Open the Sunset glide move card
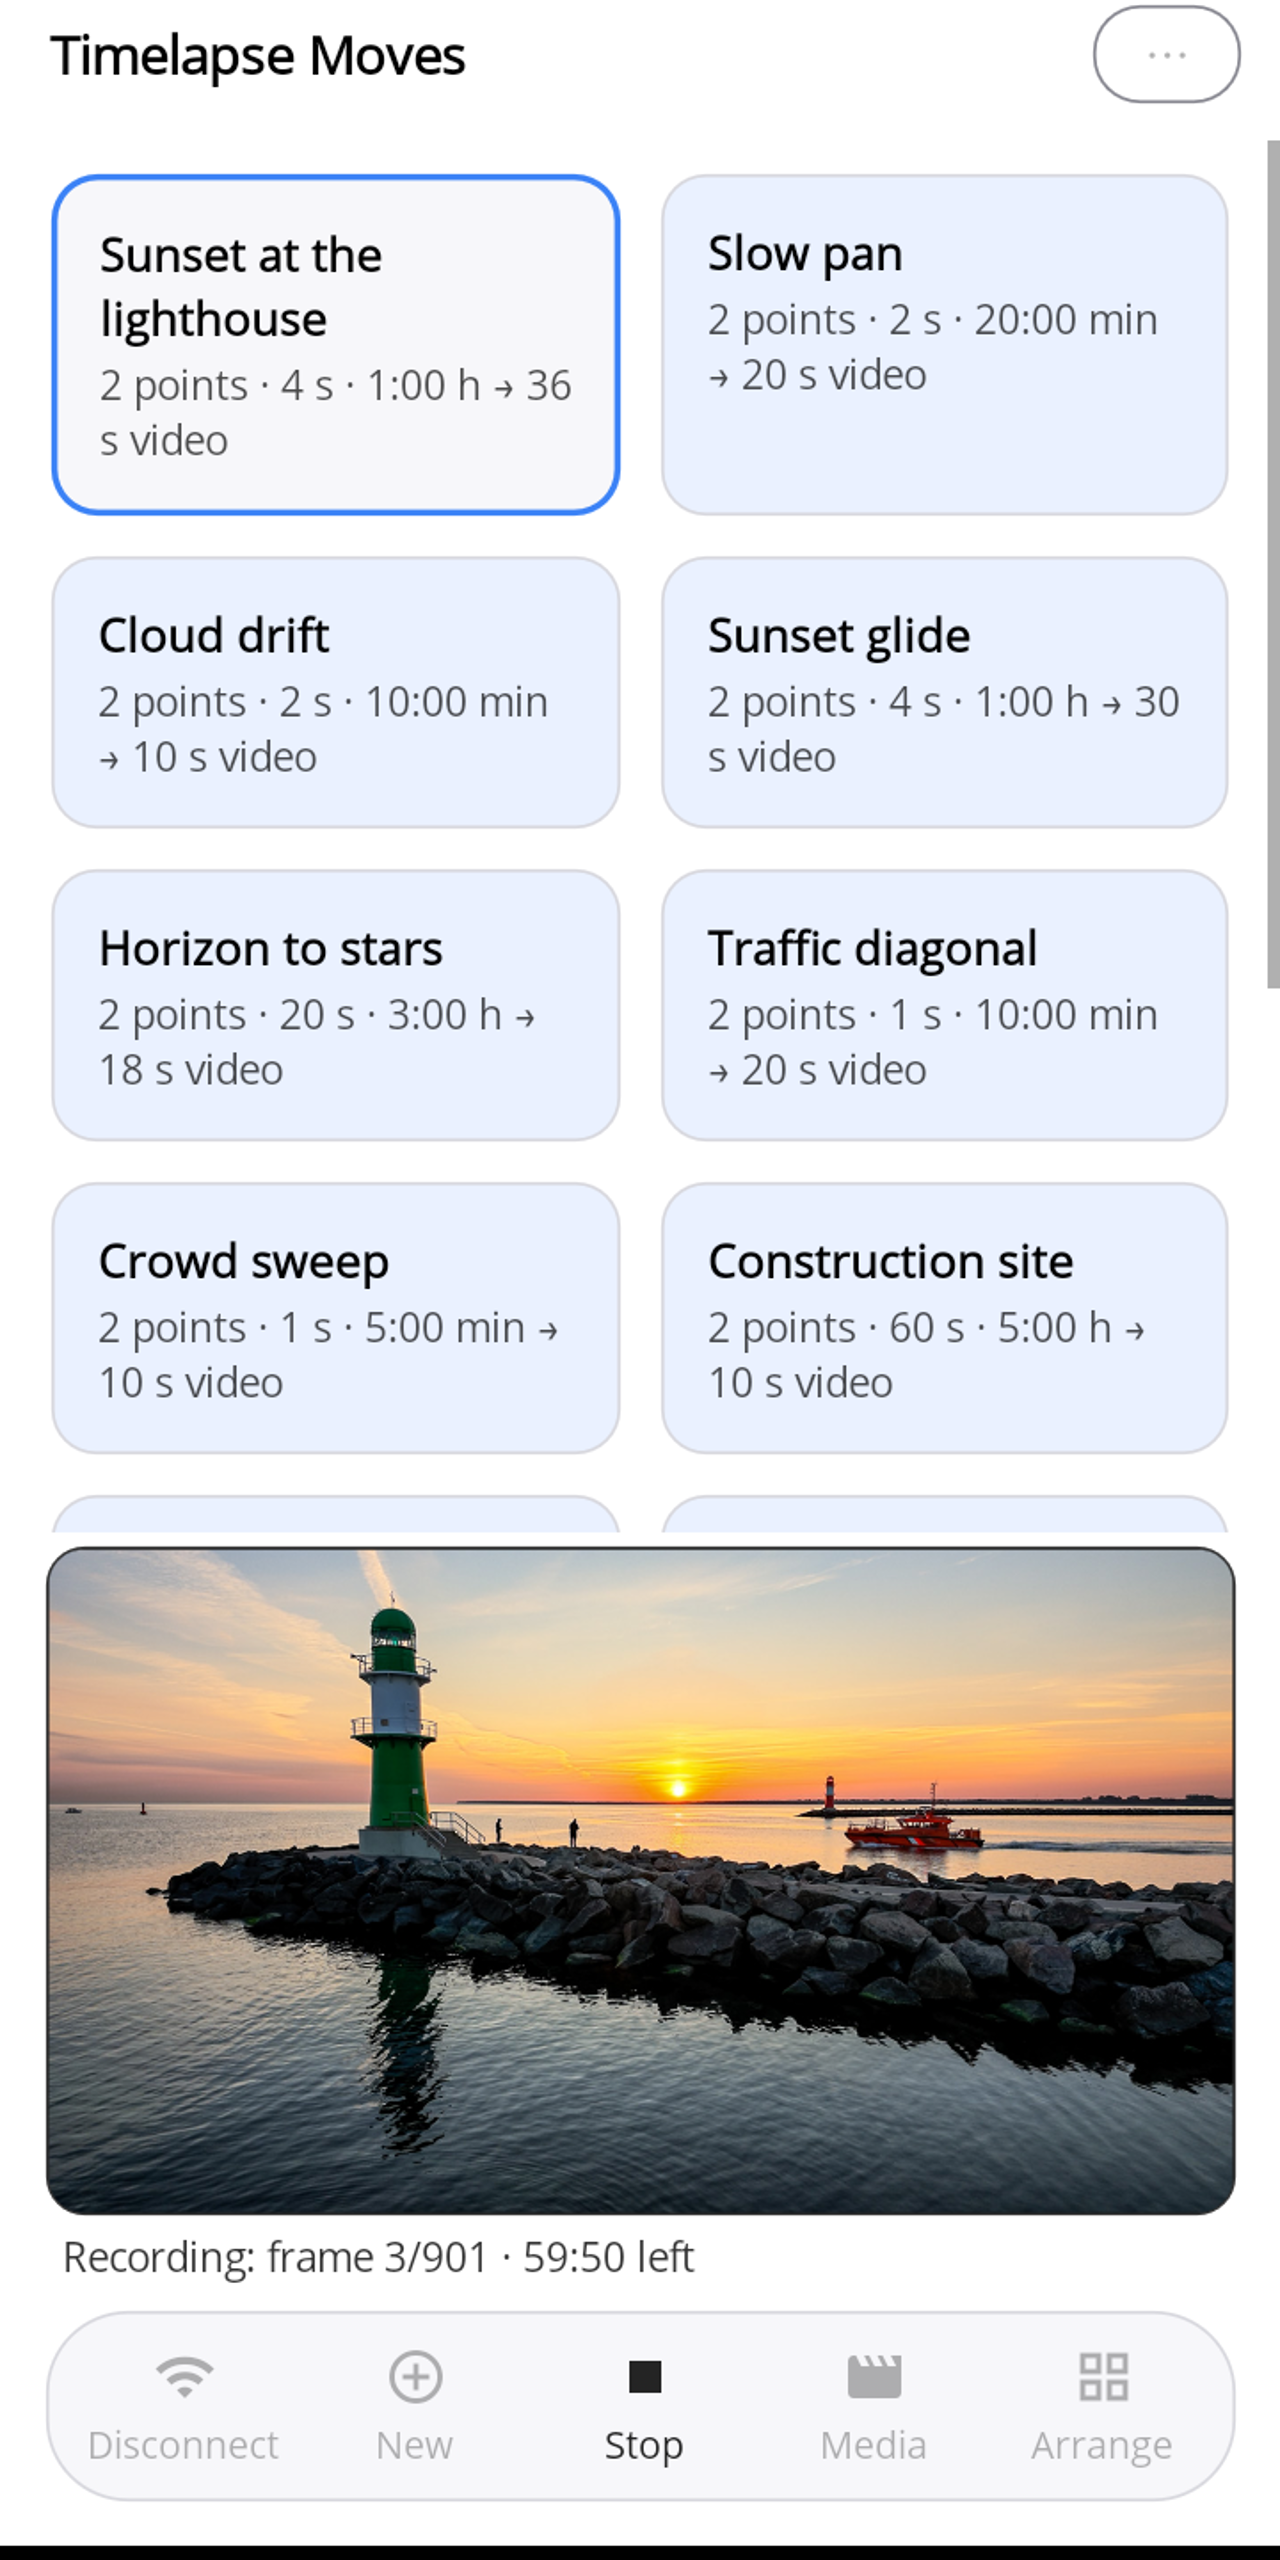1280x2560 pixels. point(944,692)
